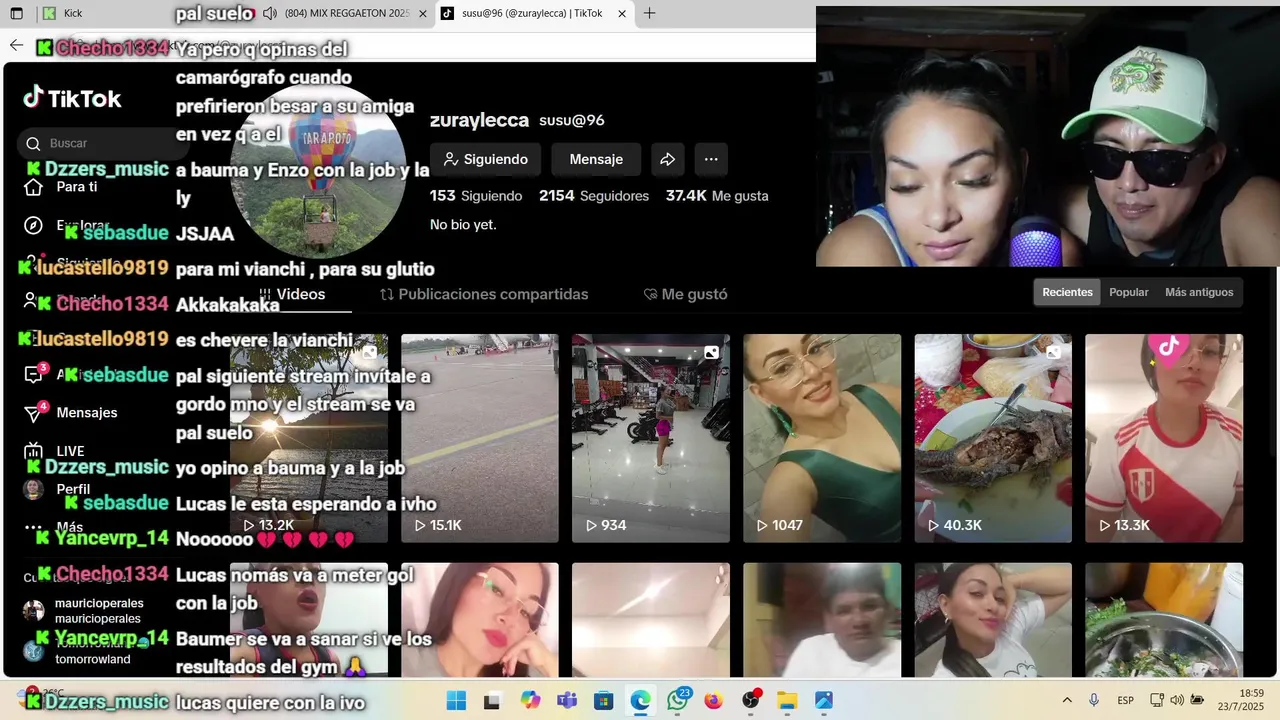The width and height of the screenshot is (1280, 720).
Task: Switch to the Videos tab
Action: (x=292, y=294)
